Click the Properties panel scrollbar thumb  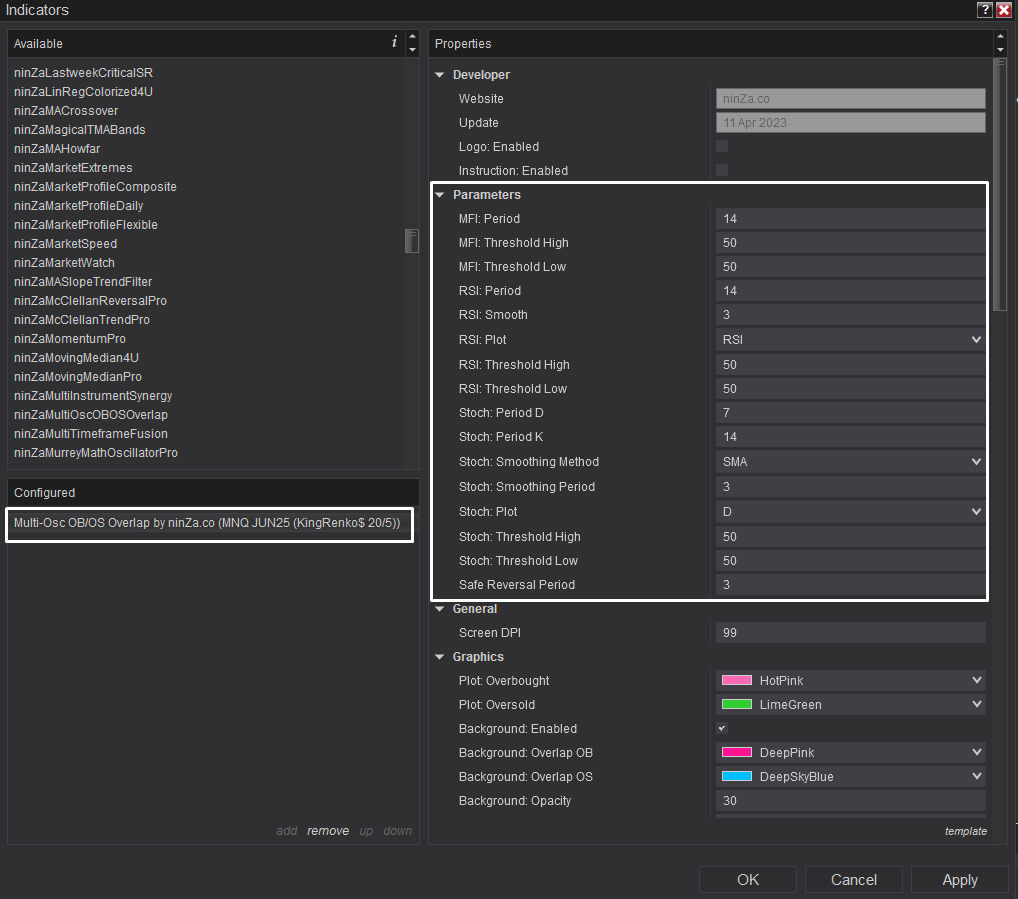click(x=1000, y=185)
